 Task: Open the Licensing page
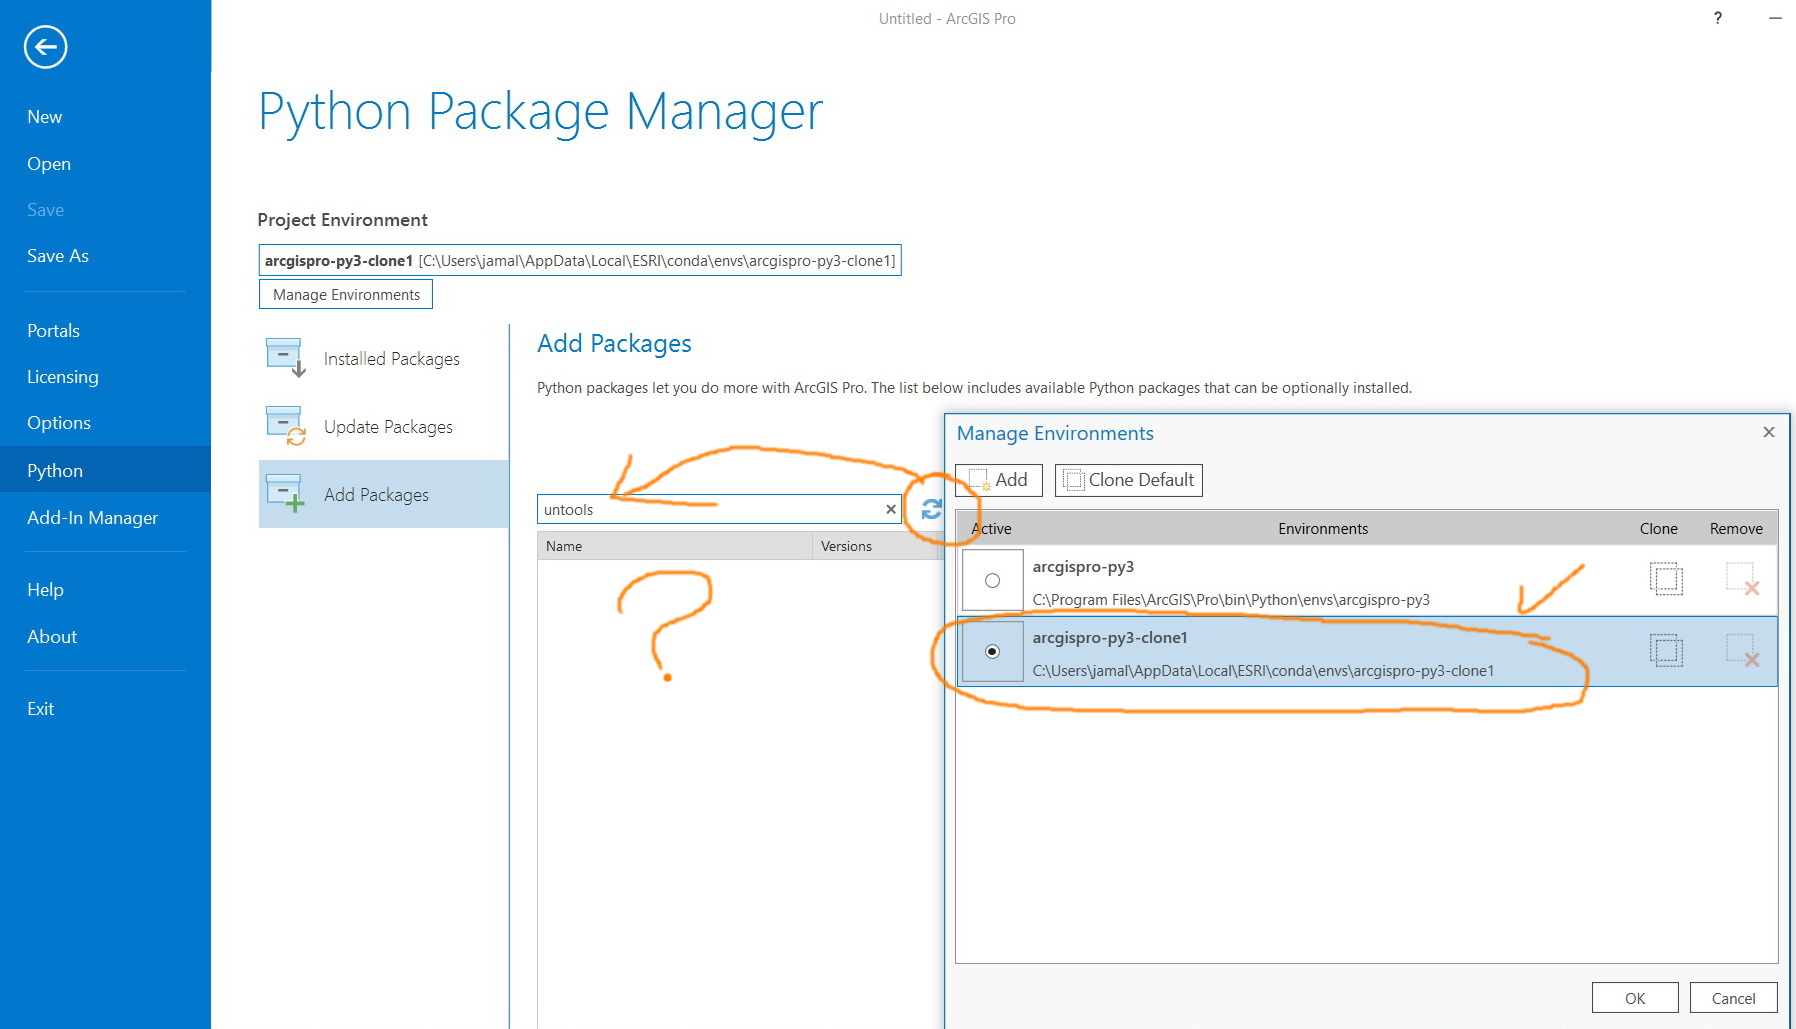pyautogui.click(x=62, y=377)
